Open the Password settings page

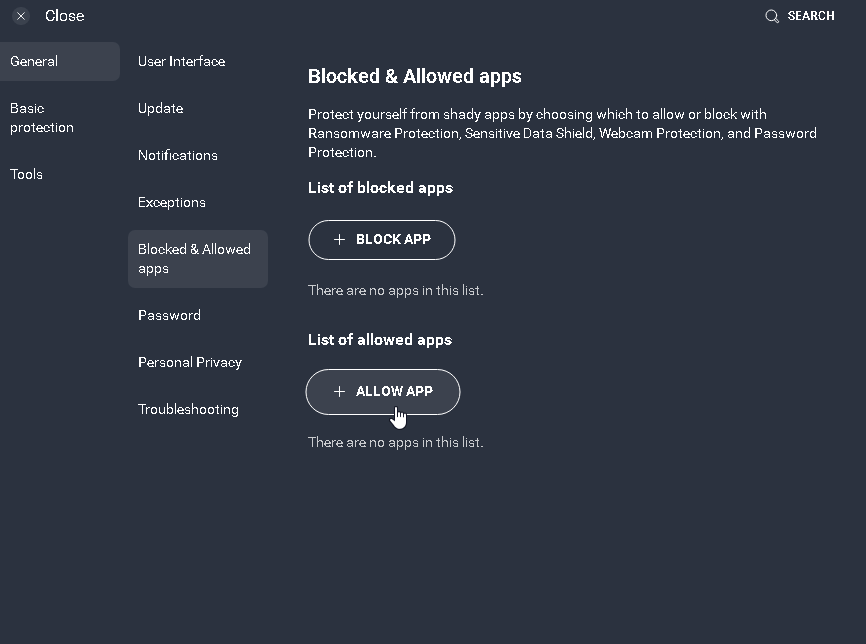pyautogui.click(x=169, y=315)
